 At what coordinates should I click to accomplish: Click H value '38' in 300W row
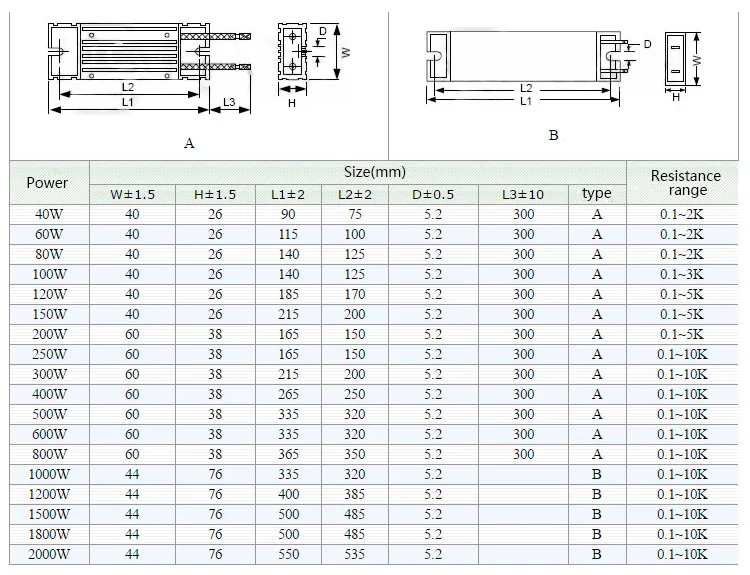pyautogui.click(x=215, y=375)
